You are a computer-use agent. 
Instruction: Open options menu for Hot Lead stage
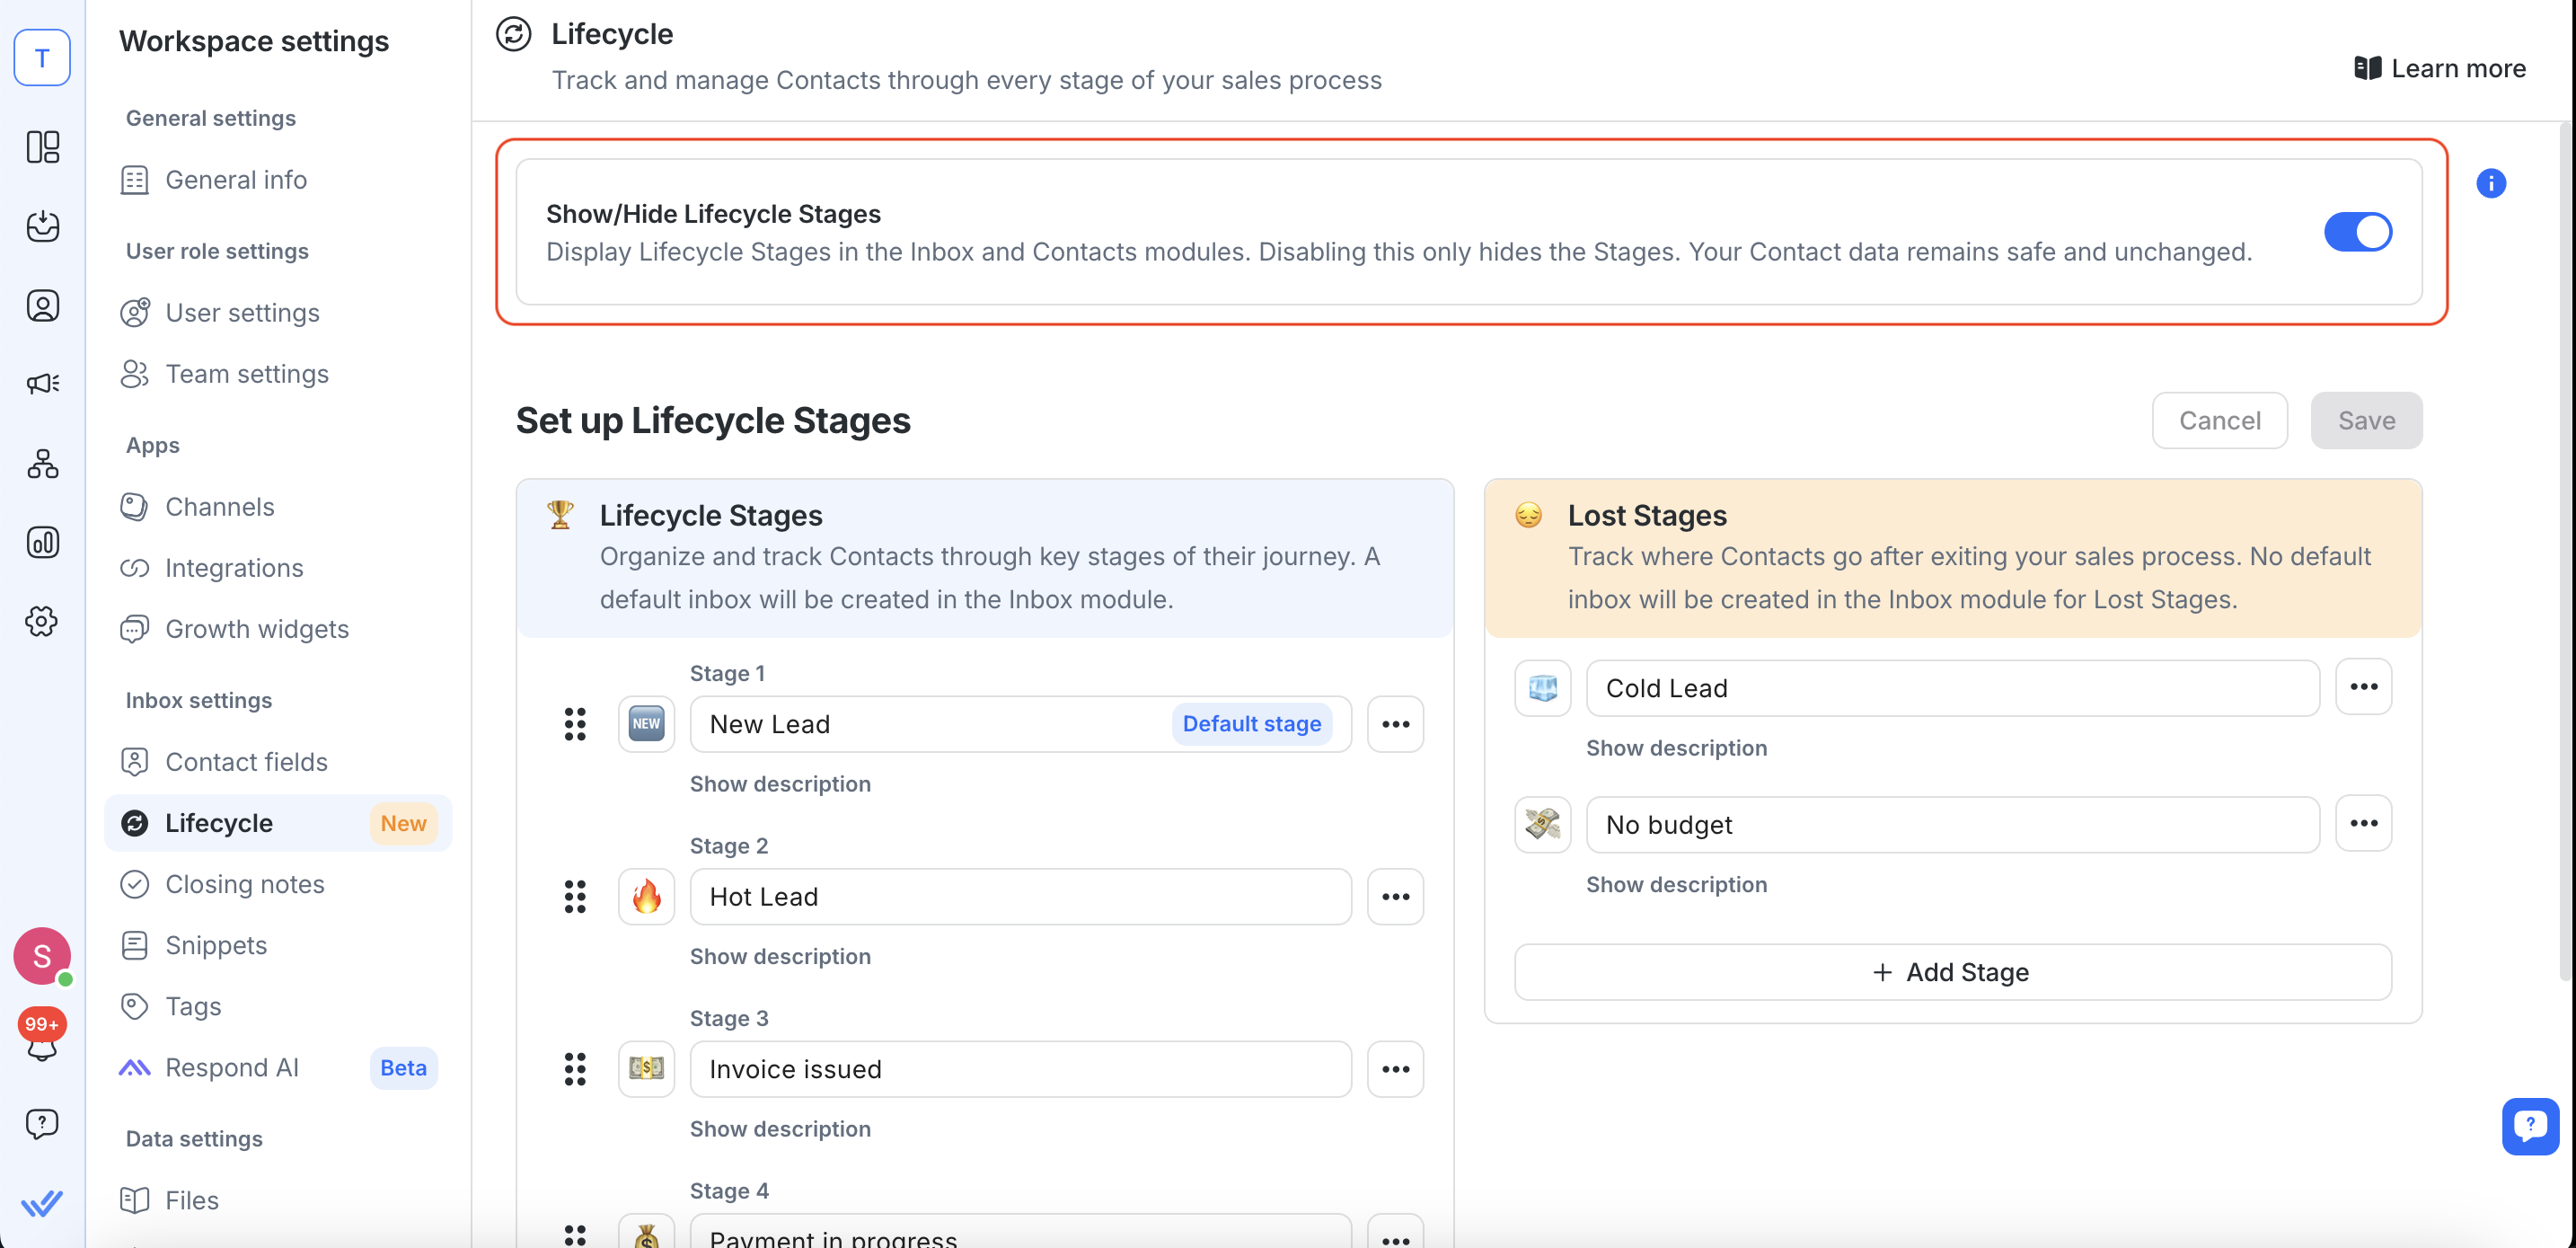tap(1395, 896)
